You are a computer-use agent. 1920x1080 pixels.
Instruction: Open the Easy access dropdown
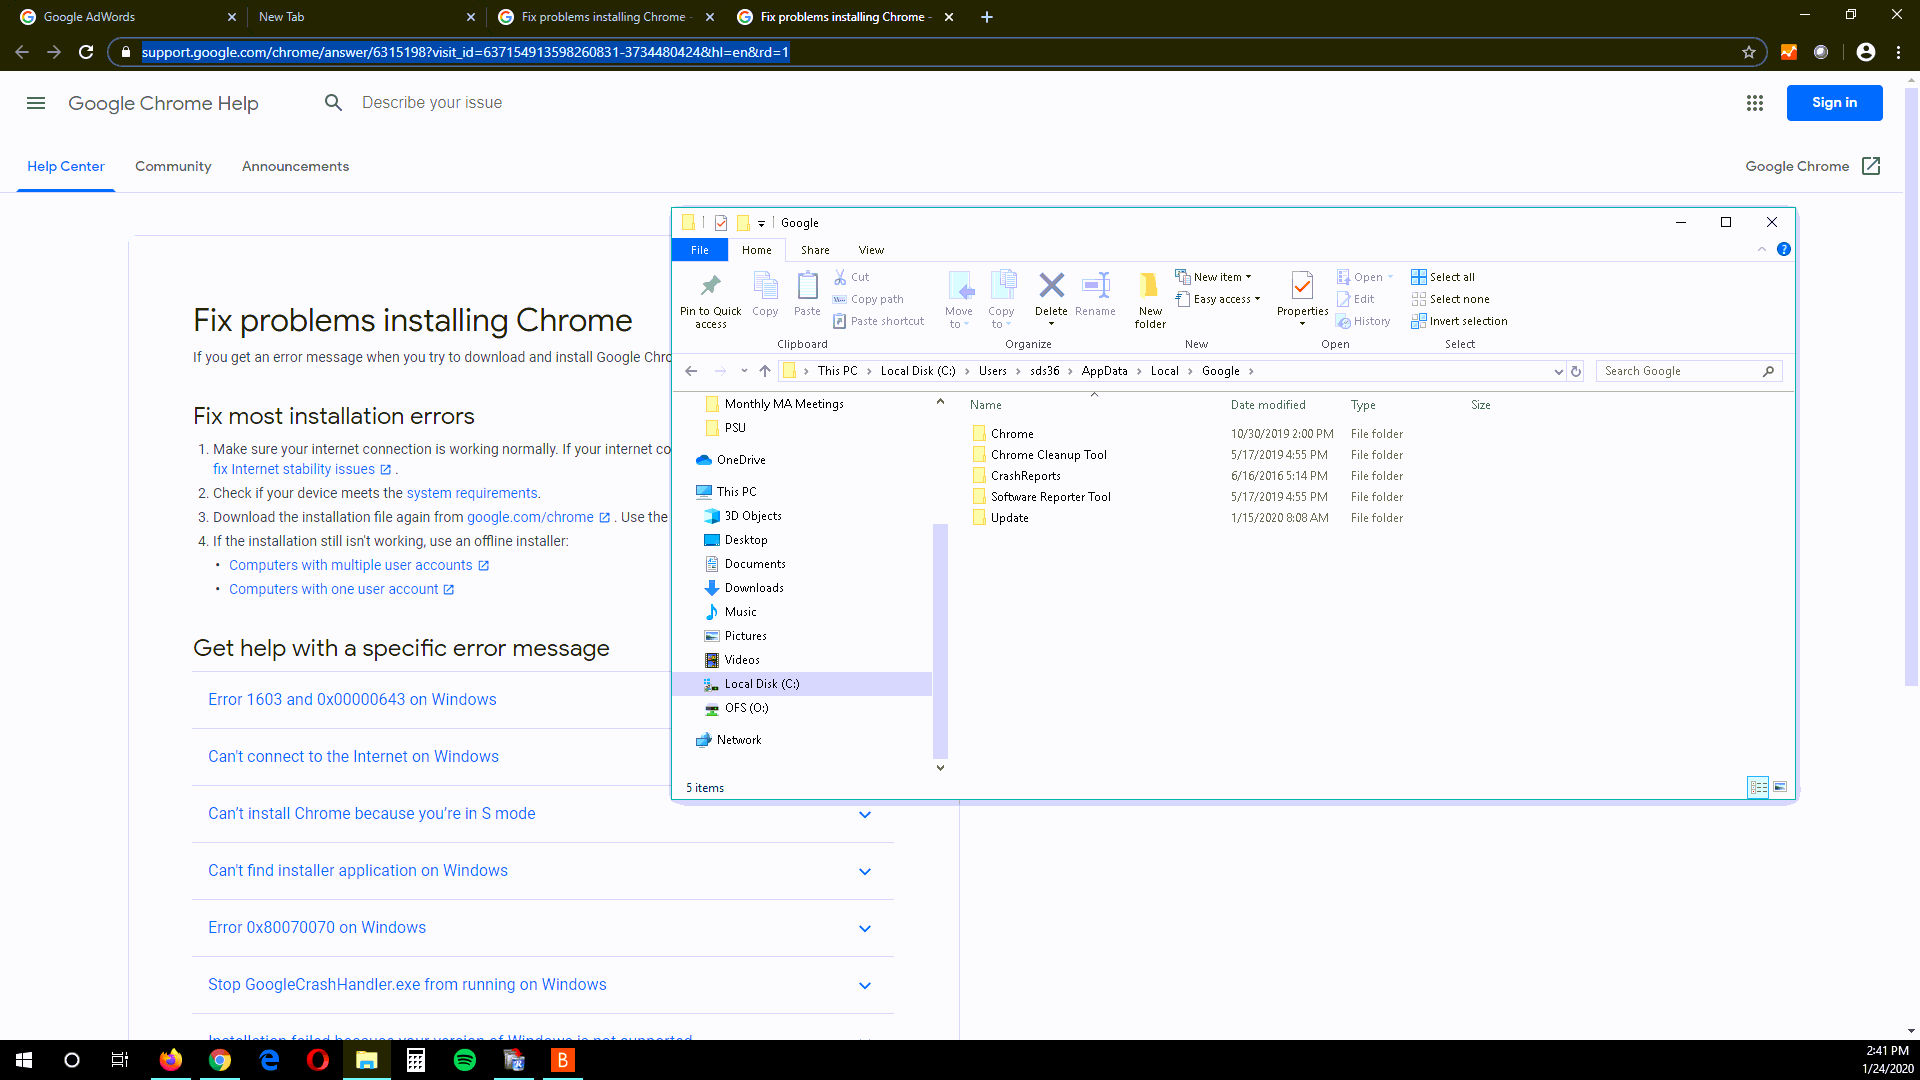pos(1218,299)
